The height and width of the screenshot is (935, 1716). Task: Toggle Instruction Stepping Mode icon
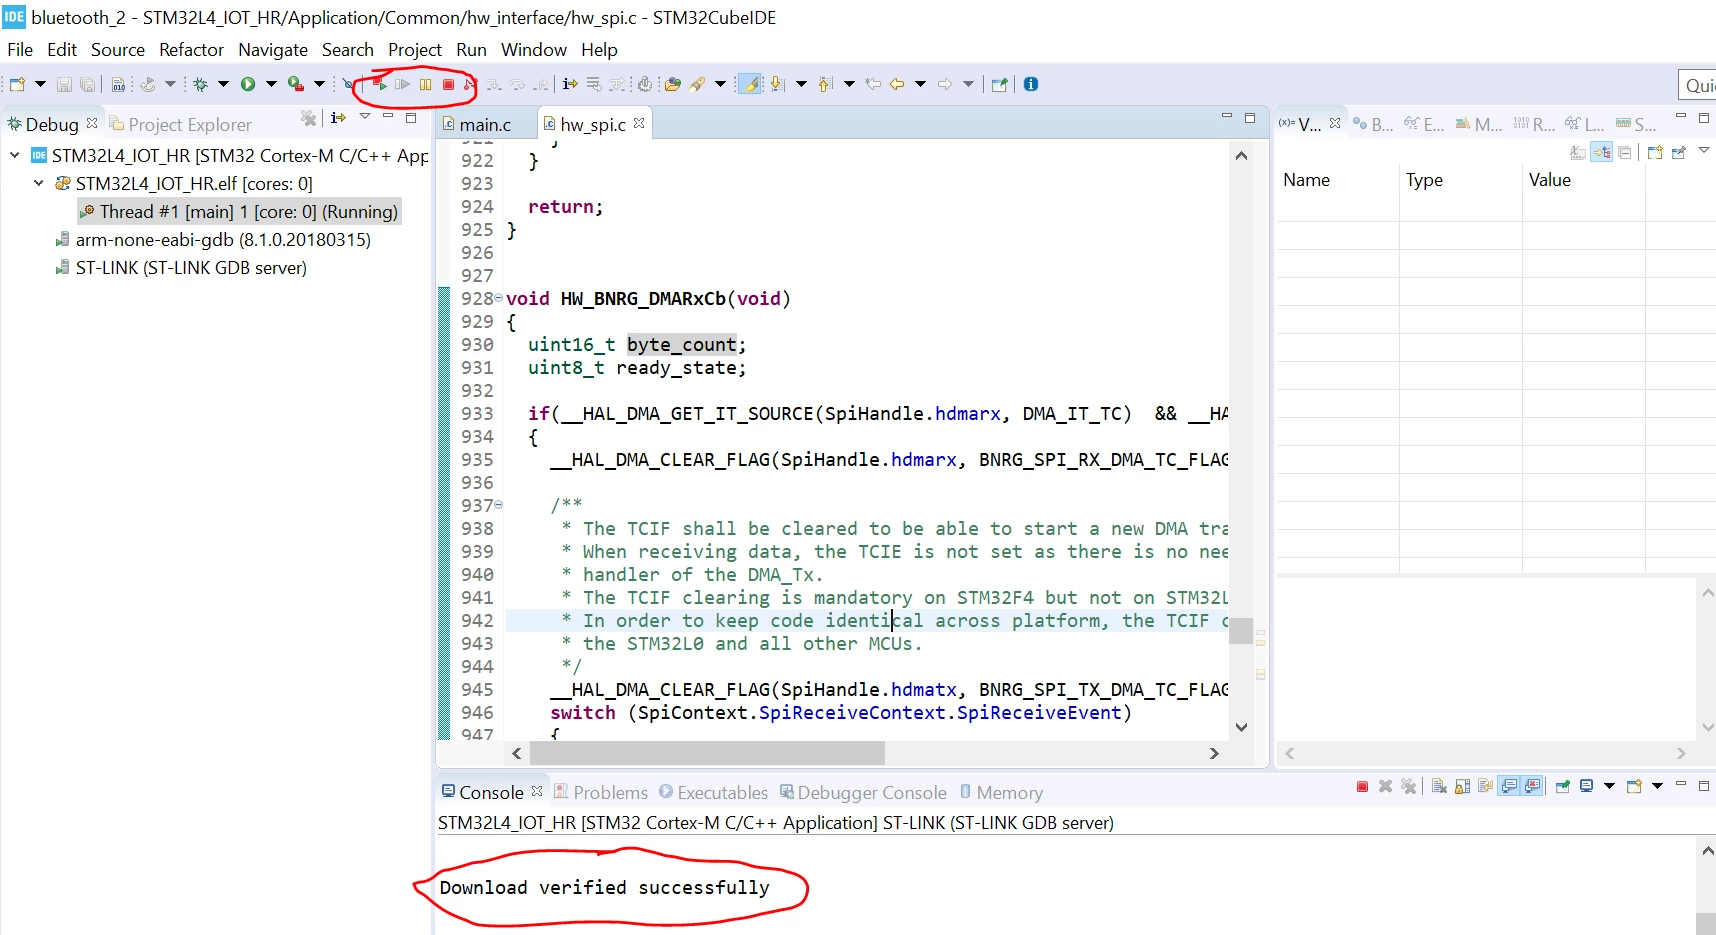pyautogui.click(x=570, y=84)
